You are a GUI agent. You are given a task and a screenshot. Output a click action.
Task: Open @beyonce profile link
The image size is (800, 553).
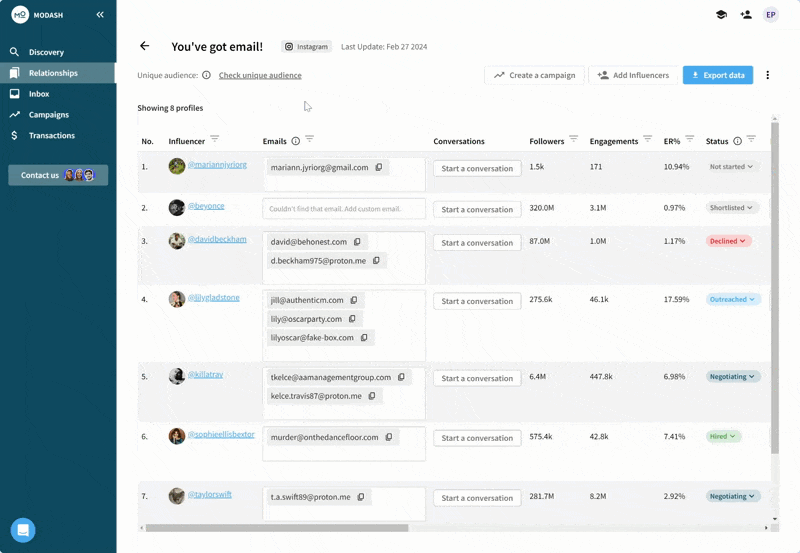point(206,206)
